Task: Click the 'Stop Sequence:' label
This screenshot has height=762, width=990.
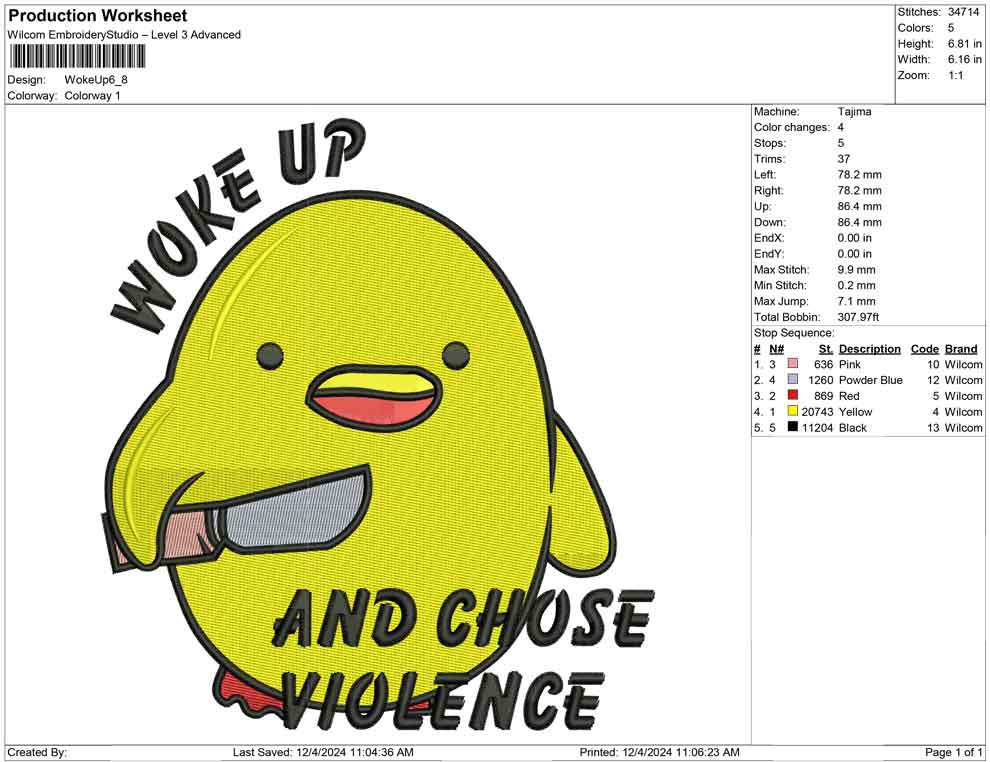Action: (x=794, y=333)
